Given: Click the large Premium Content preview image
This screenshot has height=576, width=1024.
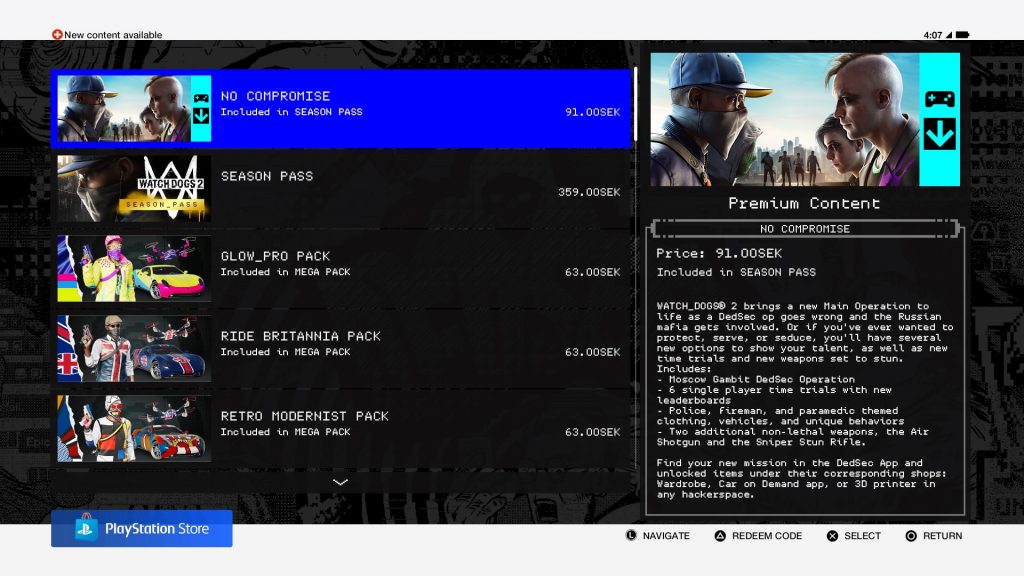Looking at the screenshot, I should 805,120.
